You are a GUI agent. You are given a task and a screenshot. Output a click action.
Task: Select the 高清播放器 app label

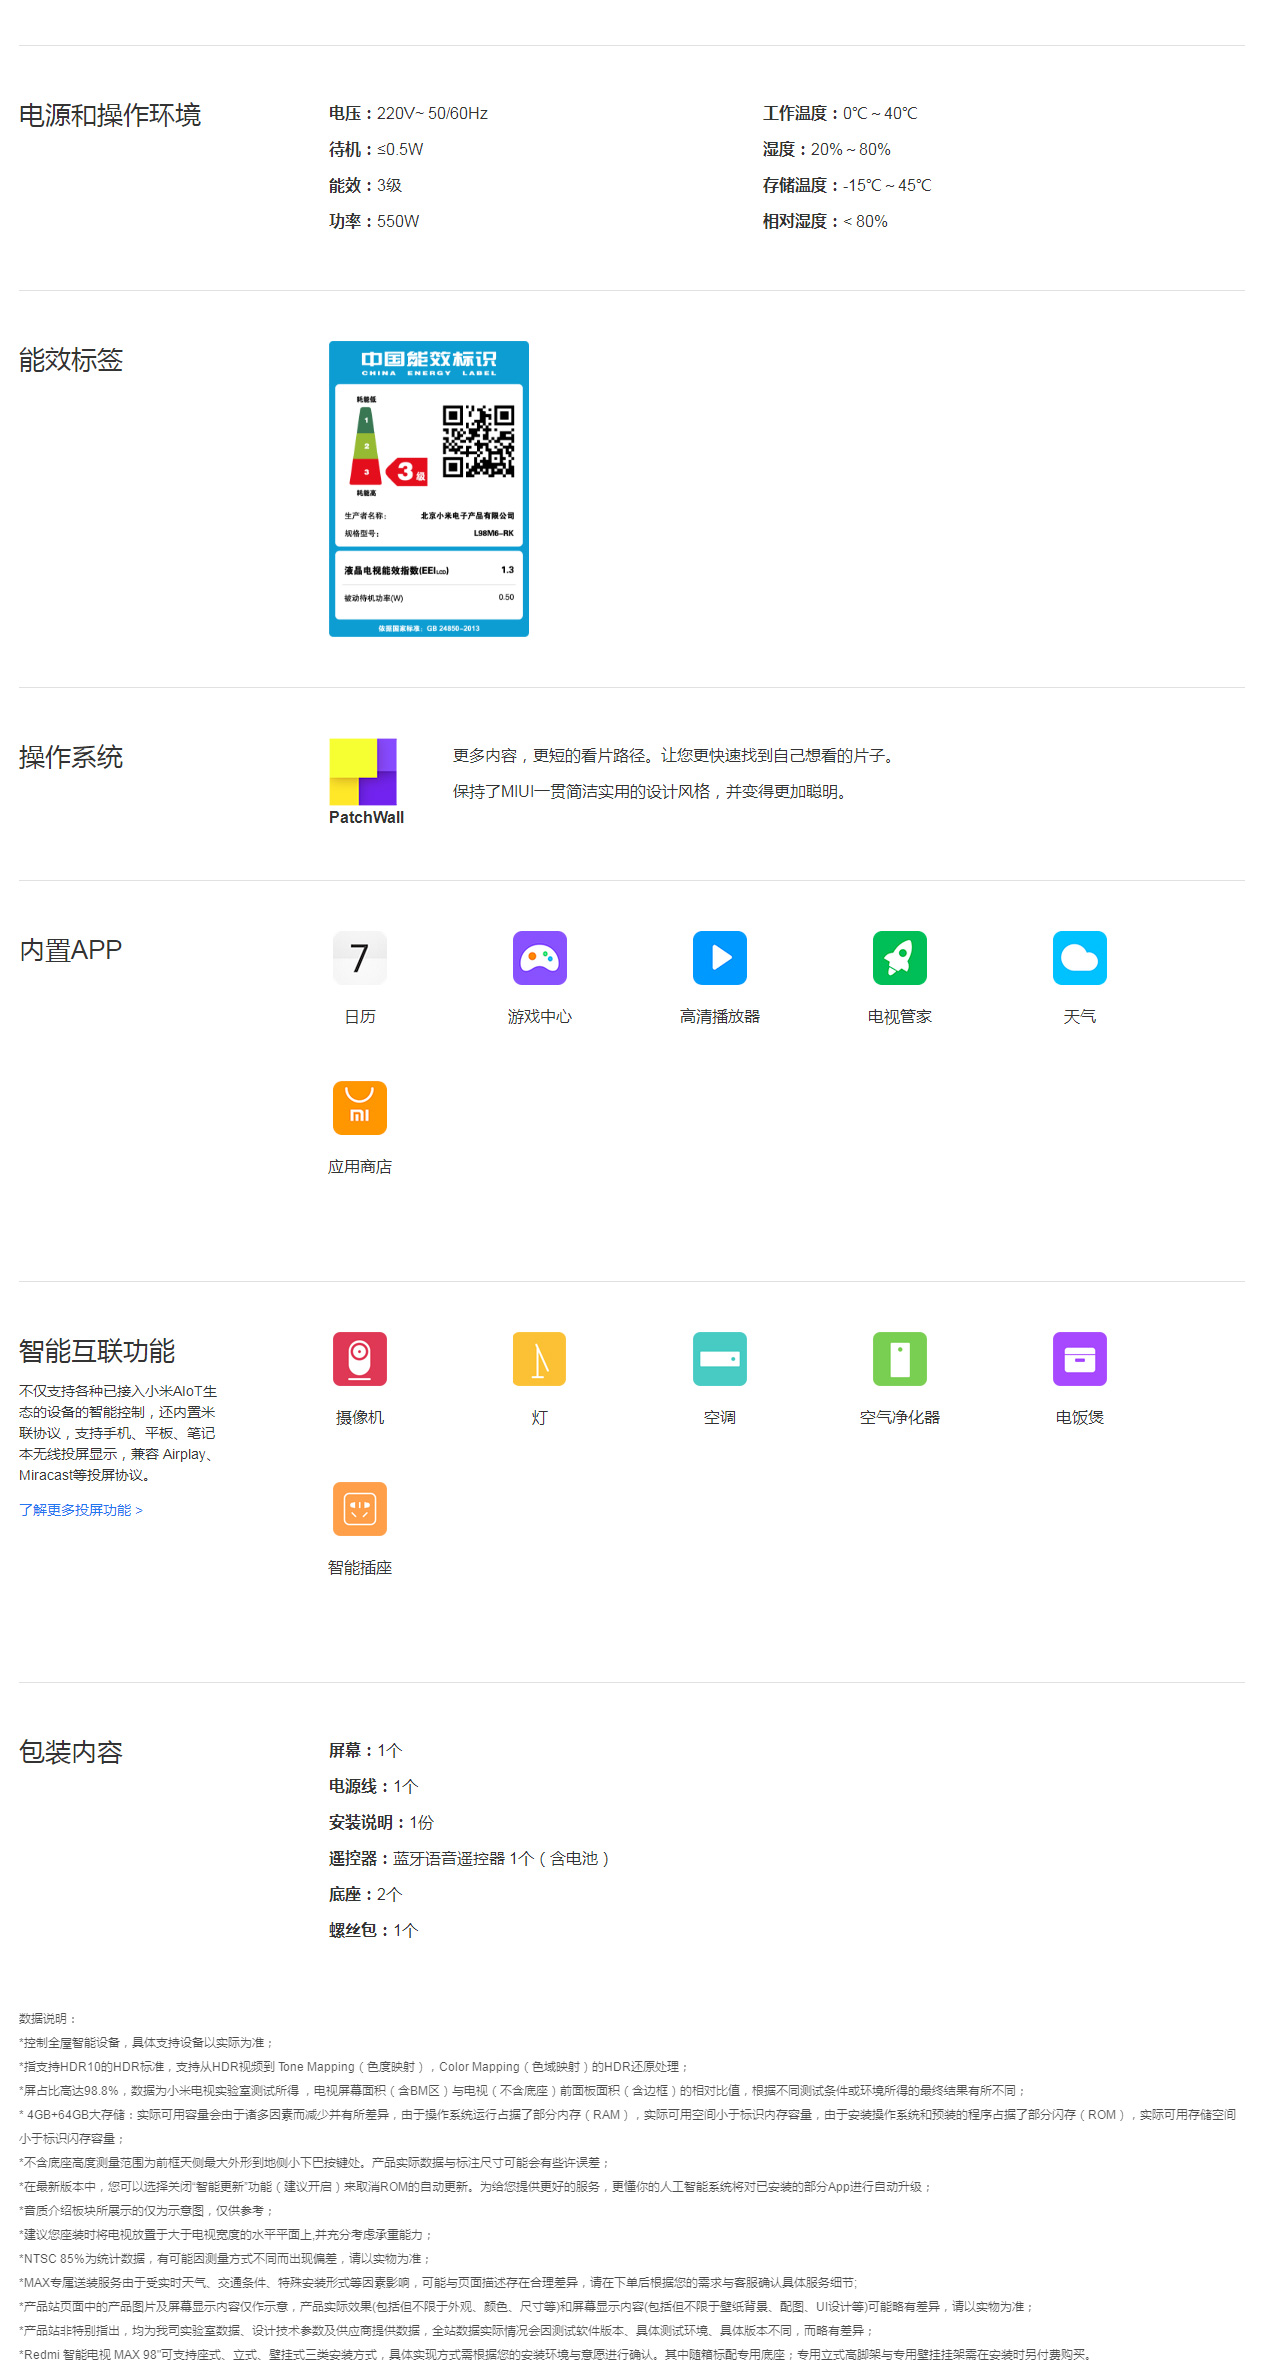pos(720,1016)
